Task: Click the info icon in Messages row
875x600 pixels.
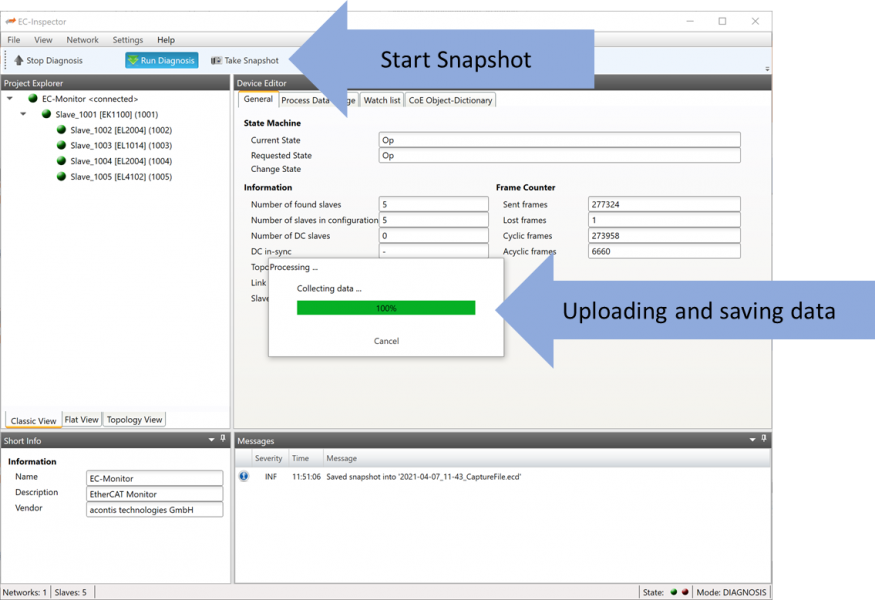Action: (x=244, y=477)
